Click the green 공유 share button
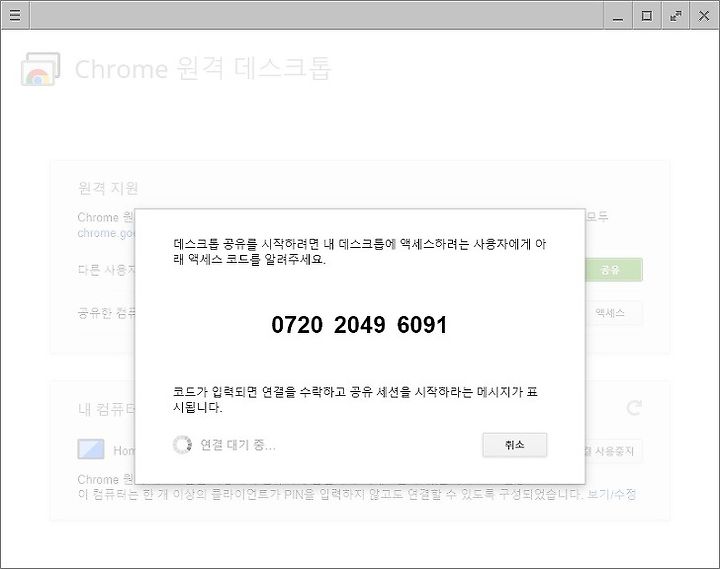This screenshot has width=720, height=569. [613, 270]
